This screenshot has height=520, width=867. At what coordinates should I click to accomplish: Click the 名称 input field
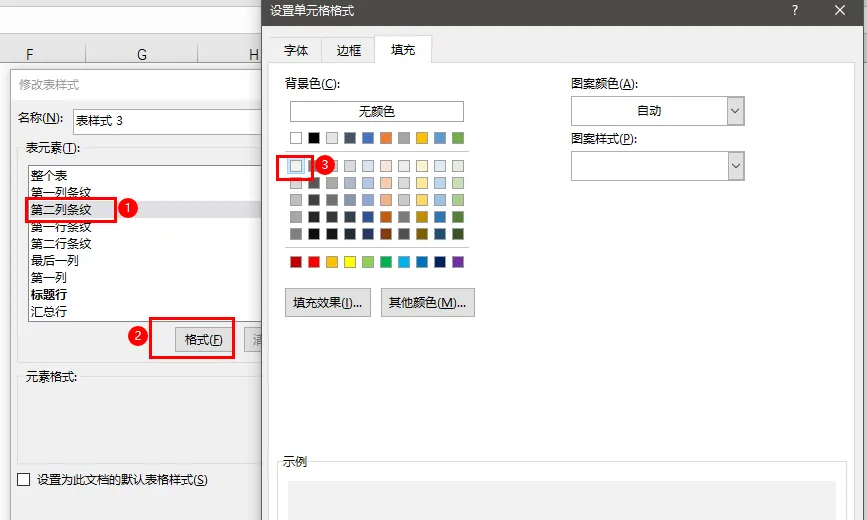[168, 121]
